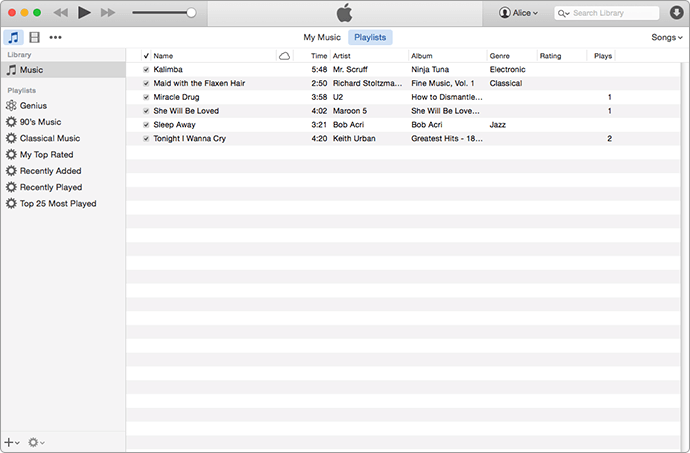Expand the search magnifier options
Image resolution: width=690 pixels, height=453 pixels.
pos(563,13)
